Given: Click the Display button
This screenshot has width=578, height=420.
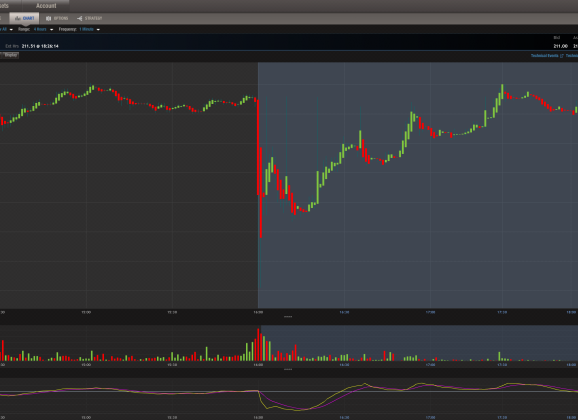Looking at the screenshot, I should click(11, 55).
